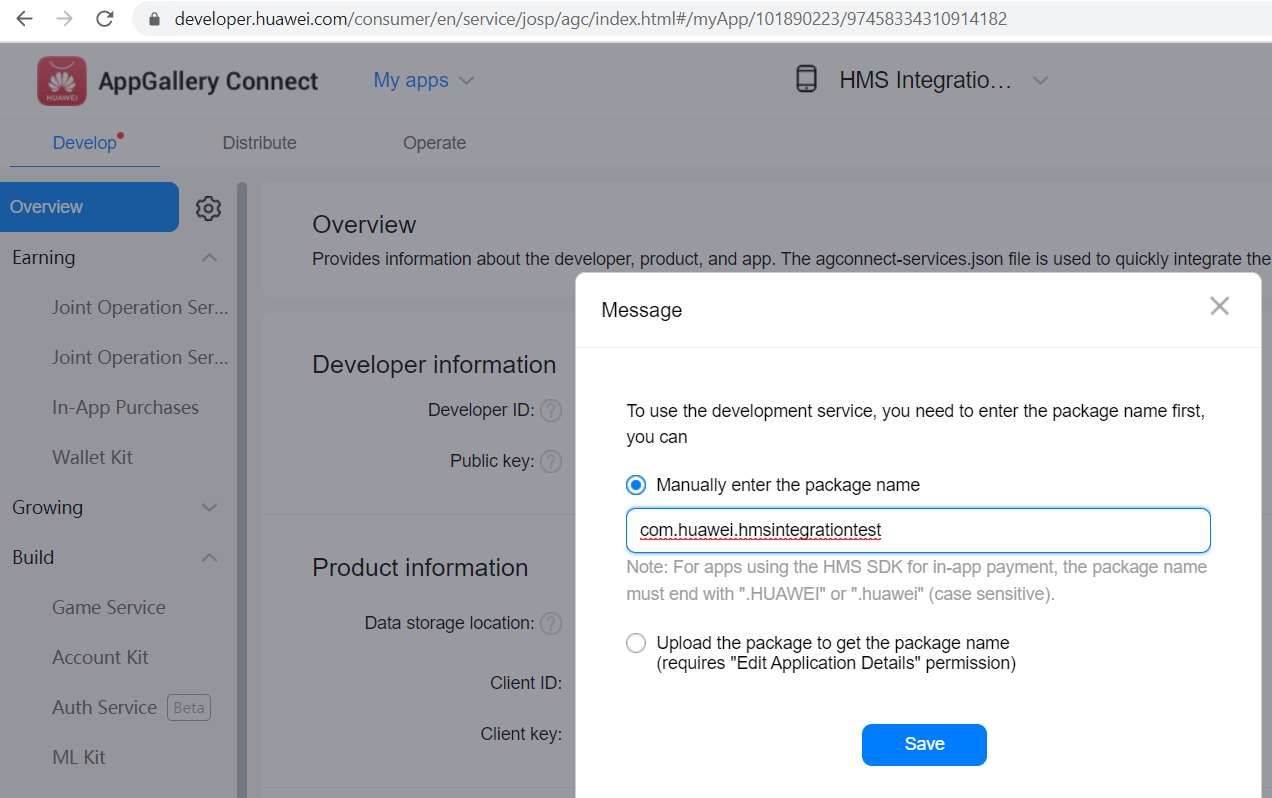The height and width of the screenshot is (798, 1272).
Task: Collapse the Build section chevron
Action: 209,558
